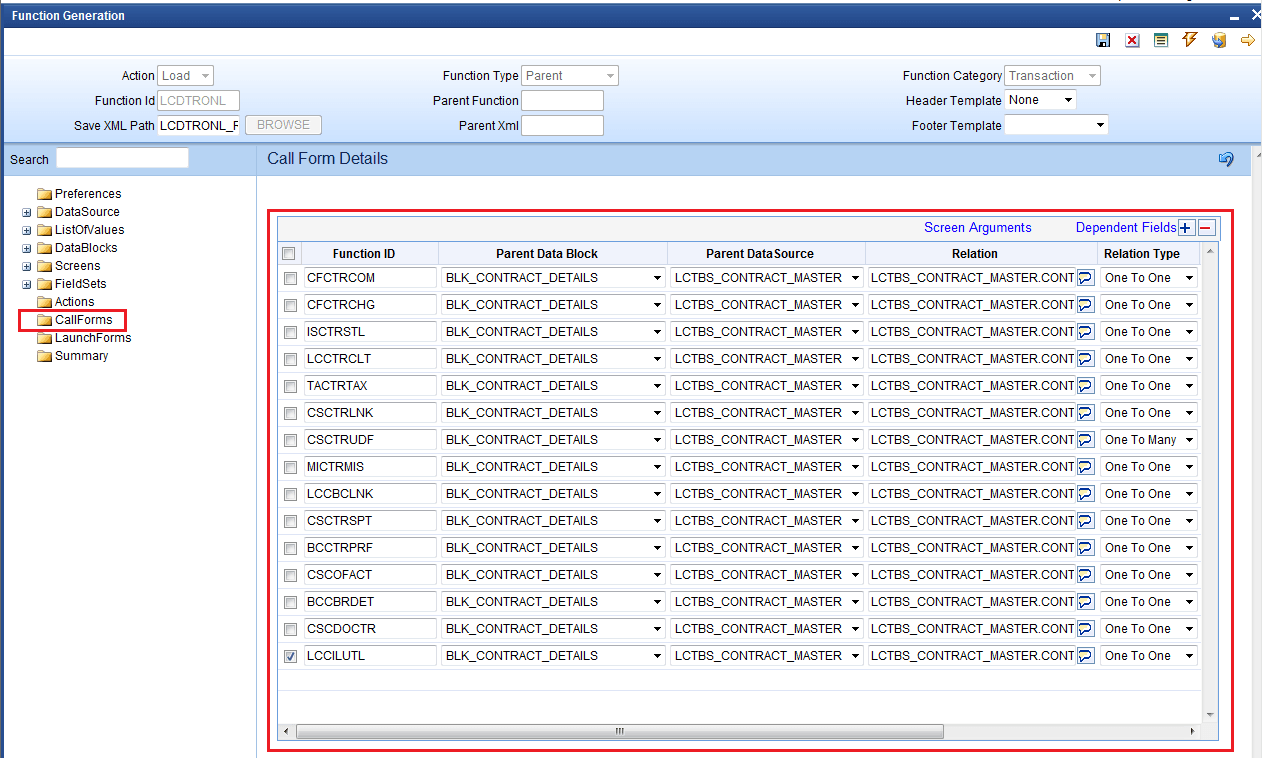Image resolution: width=1263 pixels, height=758 pixels.
Task: Open the Summary tree item
Action: [x=81, y=356]
